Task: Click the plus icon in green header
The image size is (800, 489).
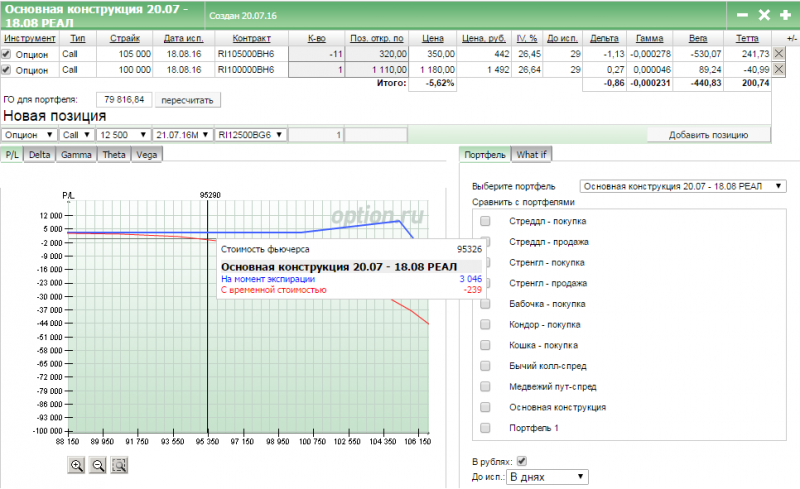Action: 785,15
